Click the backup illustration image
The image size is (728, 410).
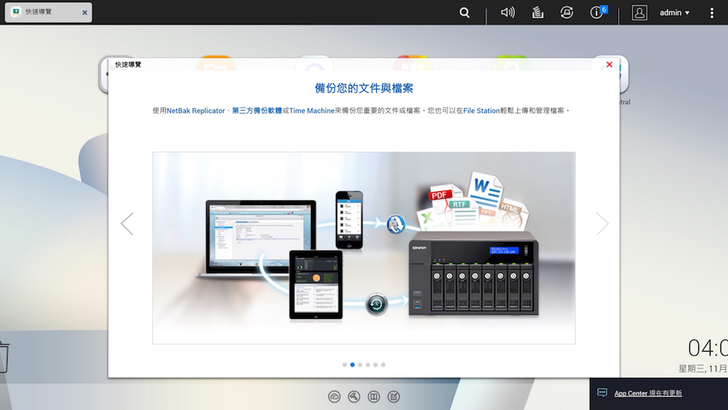[x=364, y=248]
